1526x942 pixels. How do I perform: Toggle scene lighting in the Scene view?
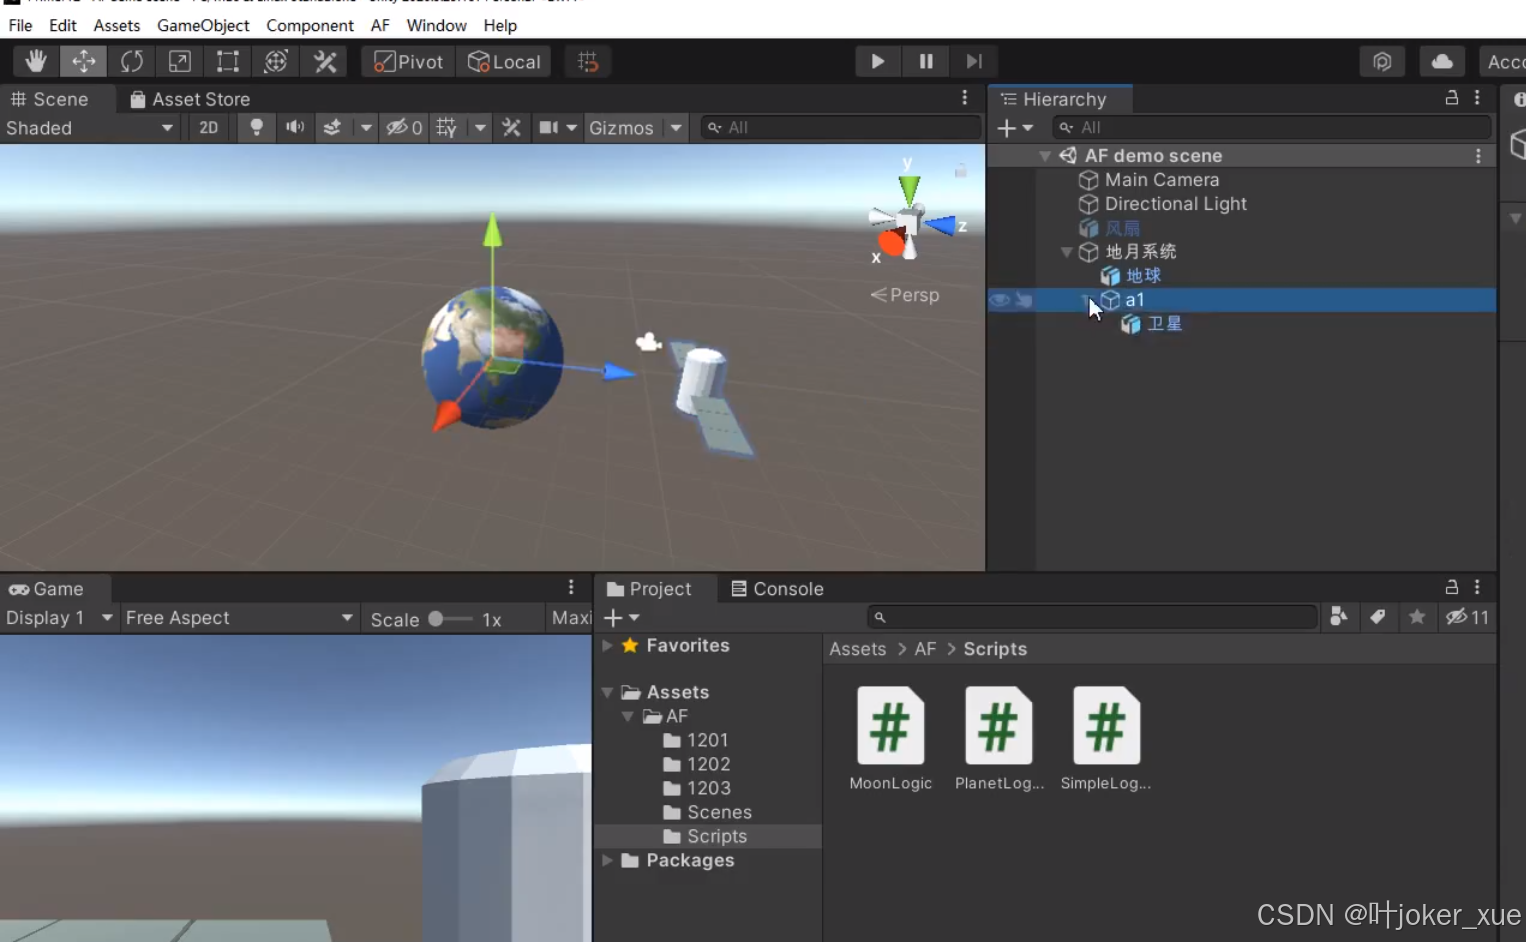click(x=255, y=127)
